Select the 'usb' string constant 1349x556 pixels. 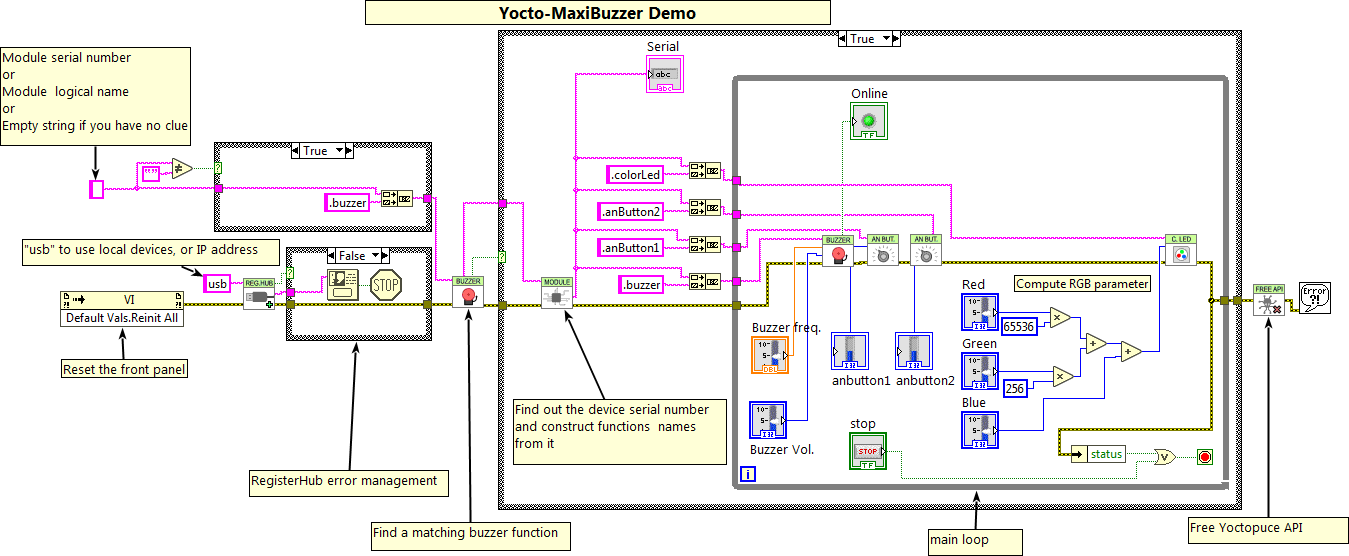click(x=217, y=284)
